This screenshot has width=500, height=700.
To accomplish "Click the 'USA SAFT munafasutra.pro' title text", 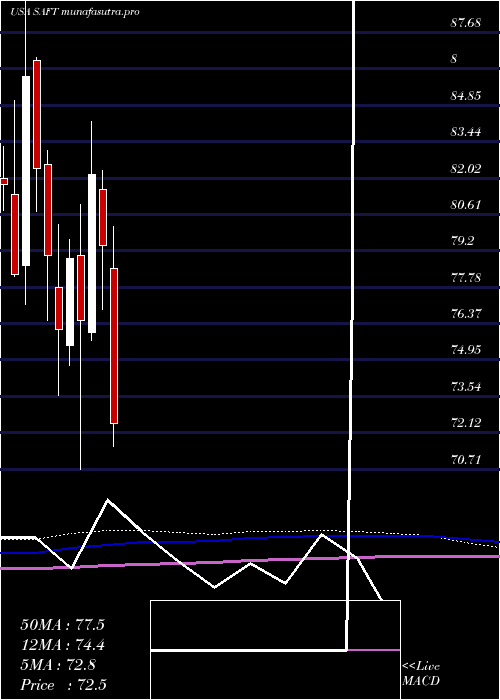I will (x=75, y=12).
